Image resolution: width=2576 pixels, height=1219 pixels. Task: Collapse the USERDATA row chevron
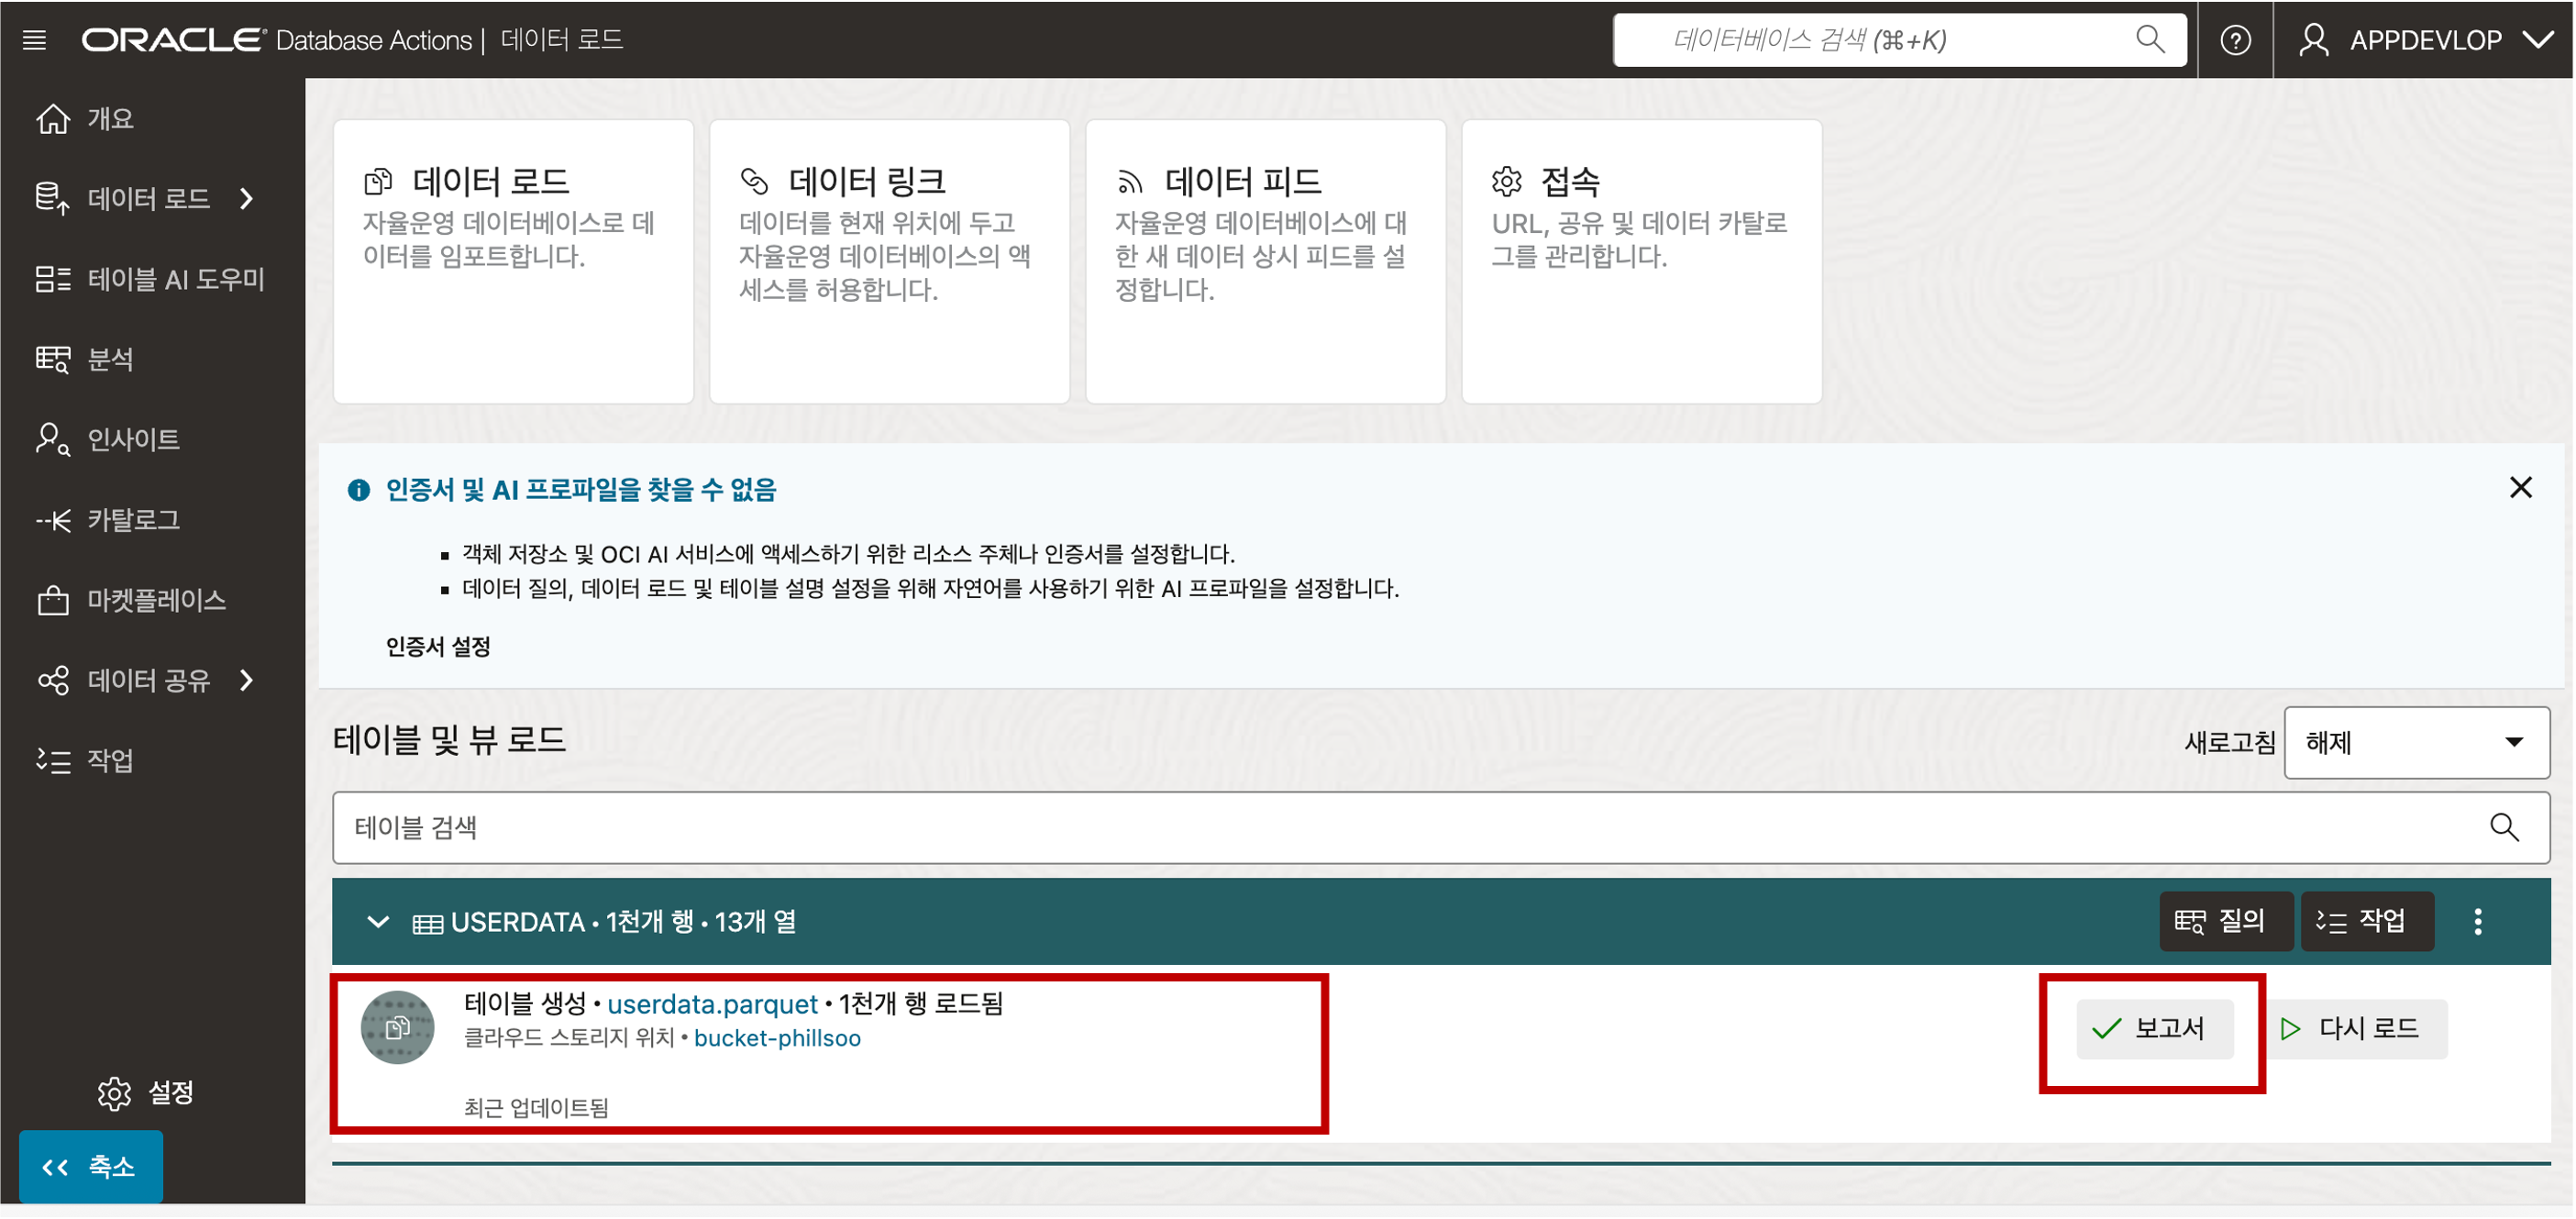coord(377,922)
